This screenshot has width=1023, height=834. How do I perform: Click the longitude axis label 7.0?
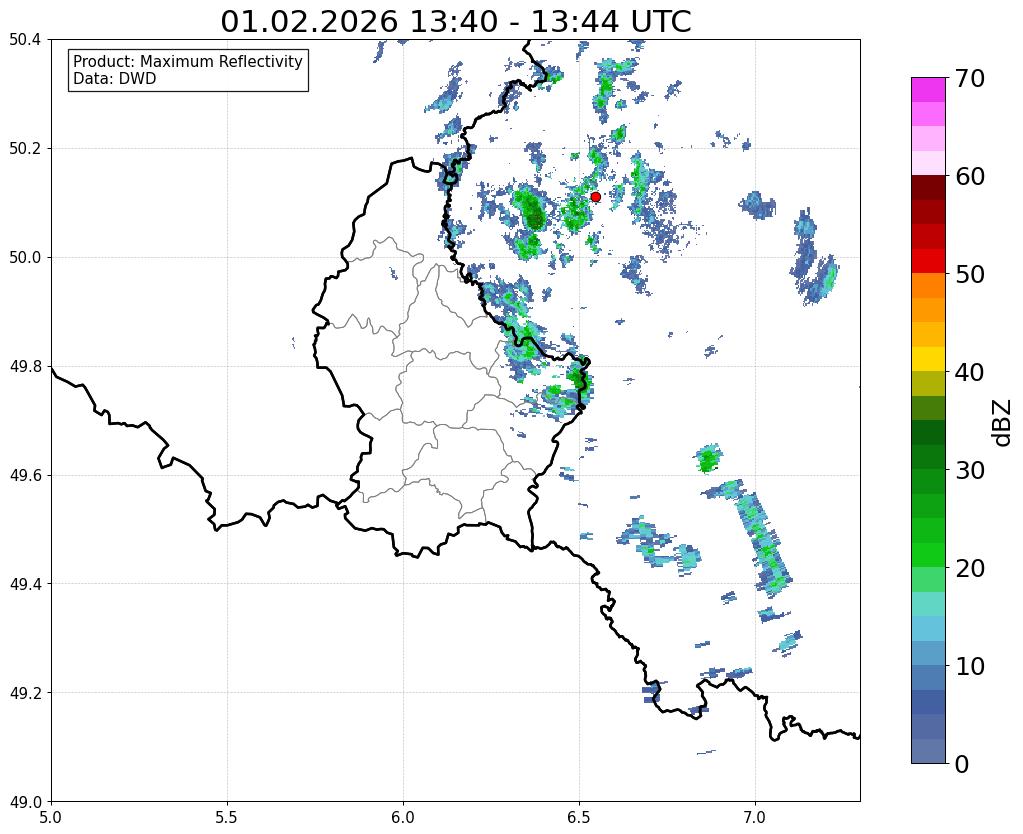[756, 817]
